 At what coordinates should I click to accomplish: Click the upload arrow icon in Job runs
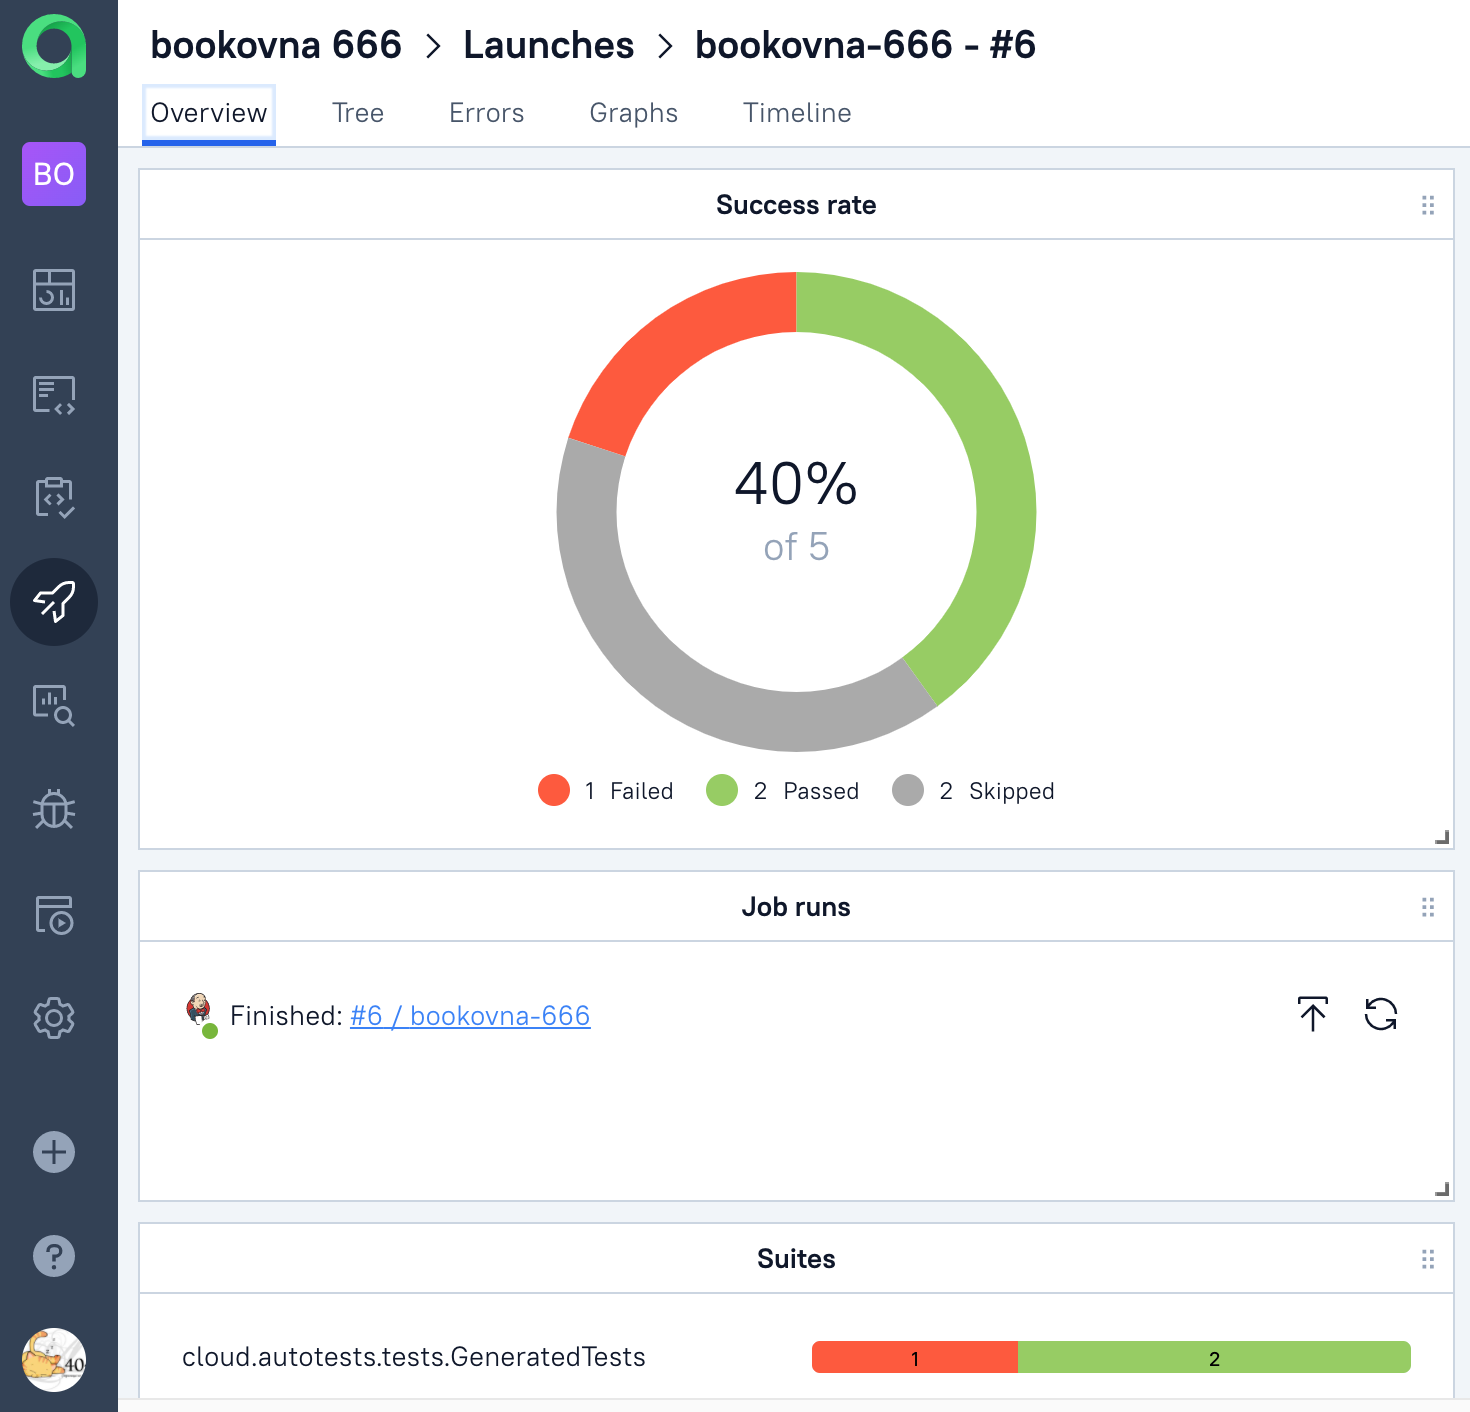pos(1313,1014)
